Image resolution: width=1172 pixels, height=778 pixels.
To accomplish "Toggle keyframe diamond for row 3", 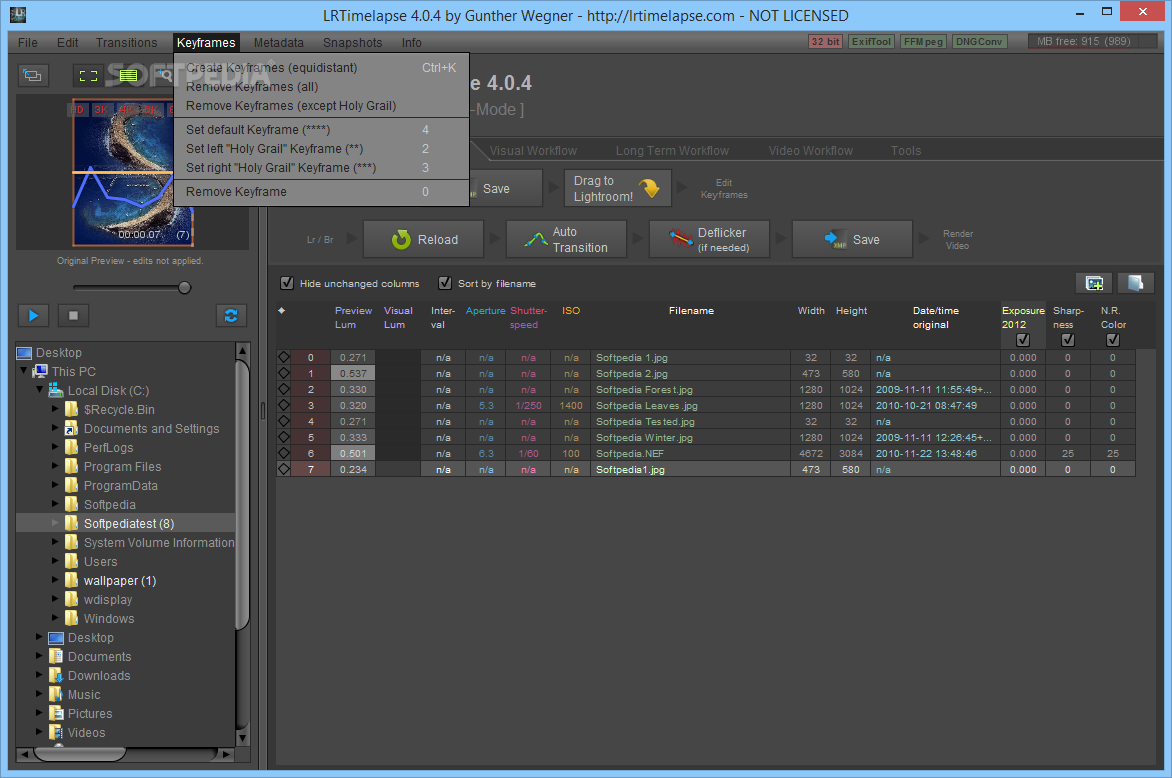I will 284,405.
